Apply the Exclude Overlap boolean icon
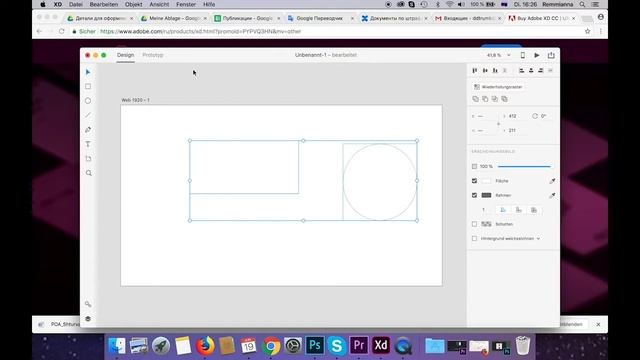 (x=504, y=99)
